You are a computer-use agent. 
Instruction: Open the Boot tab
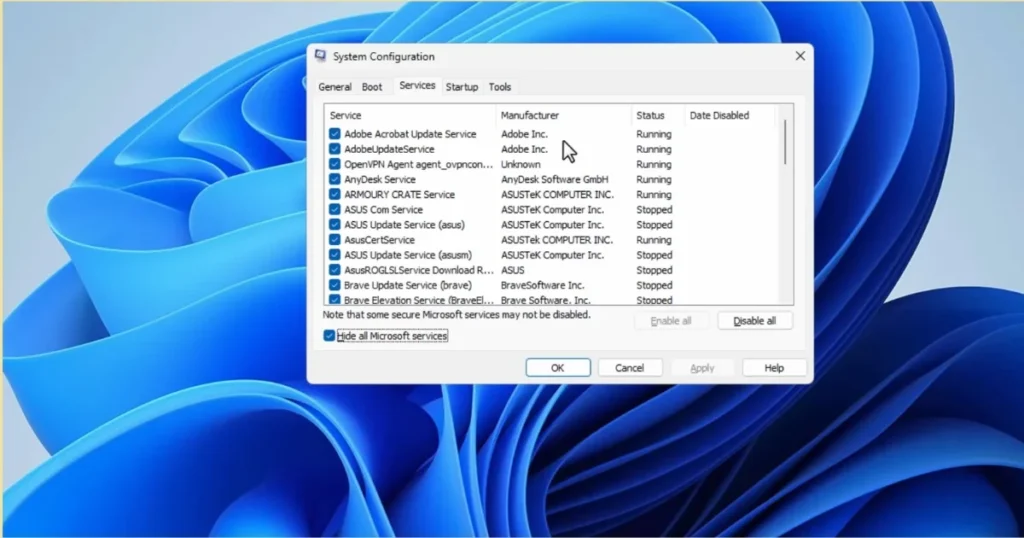coord(372,87)
